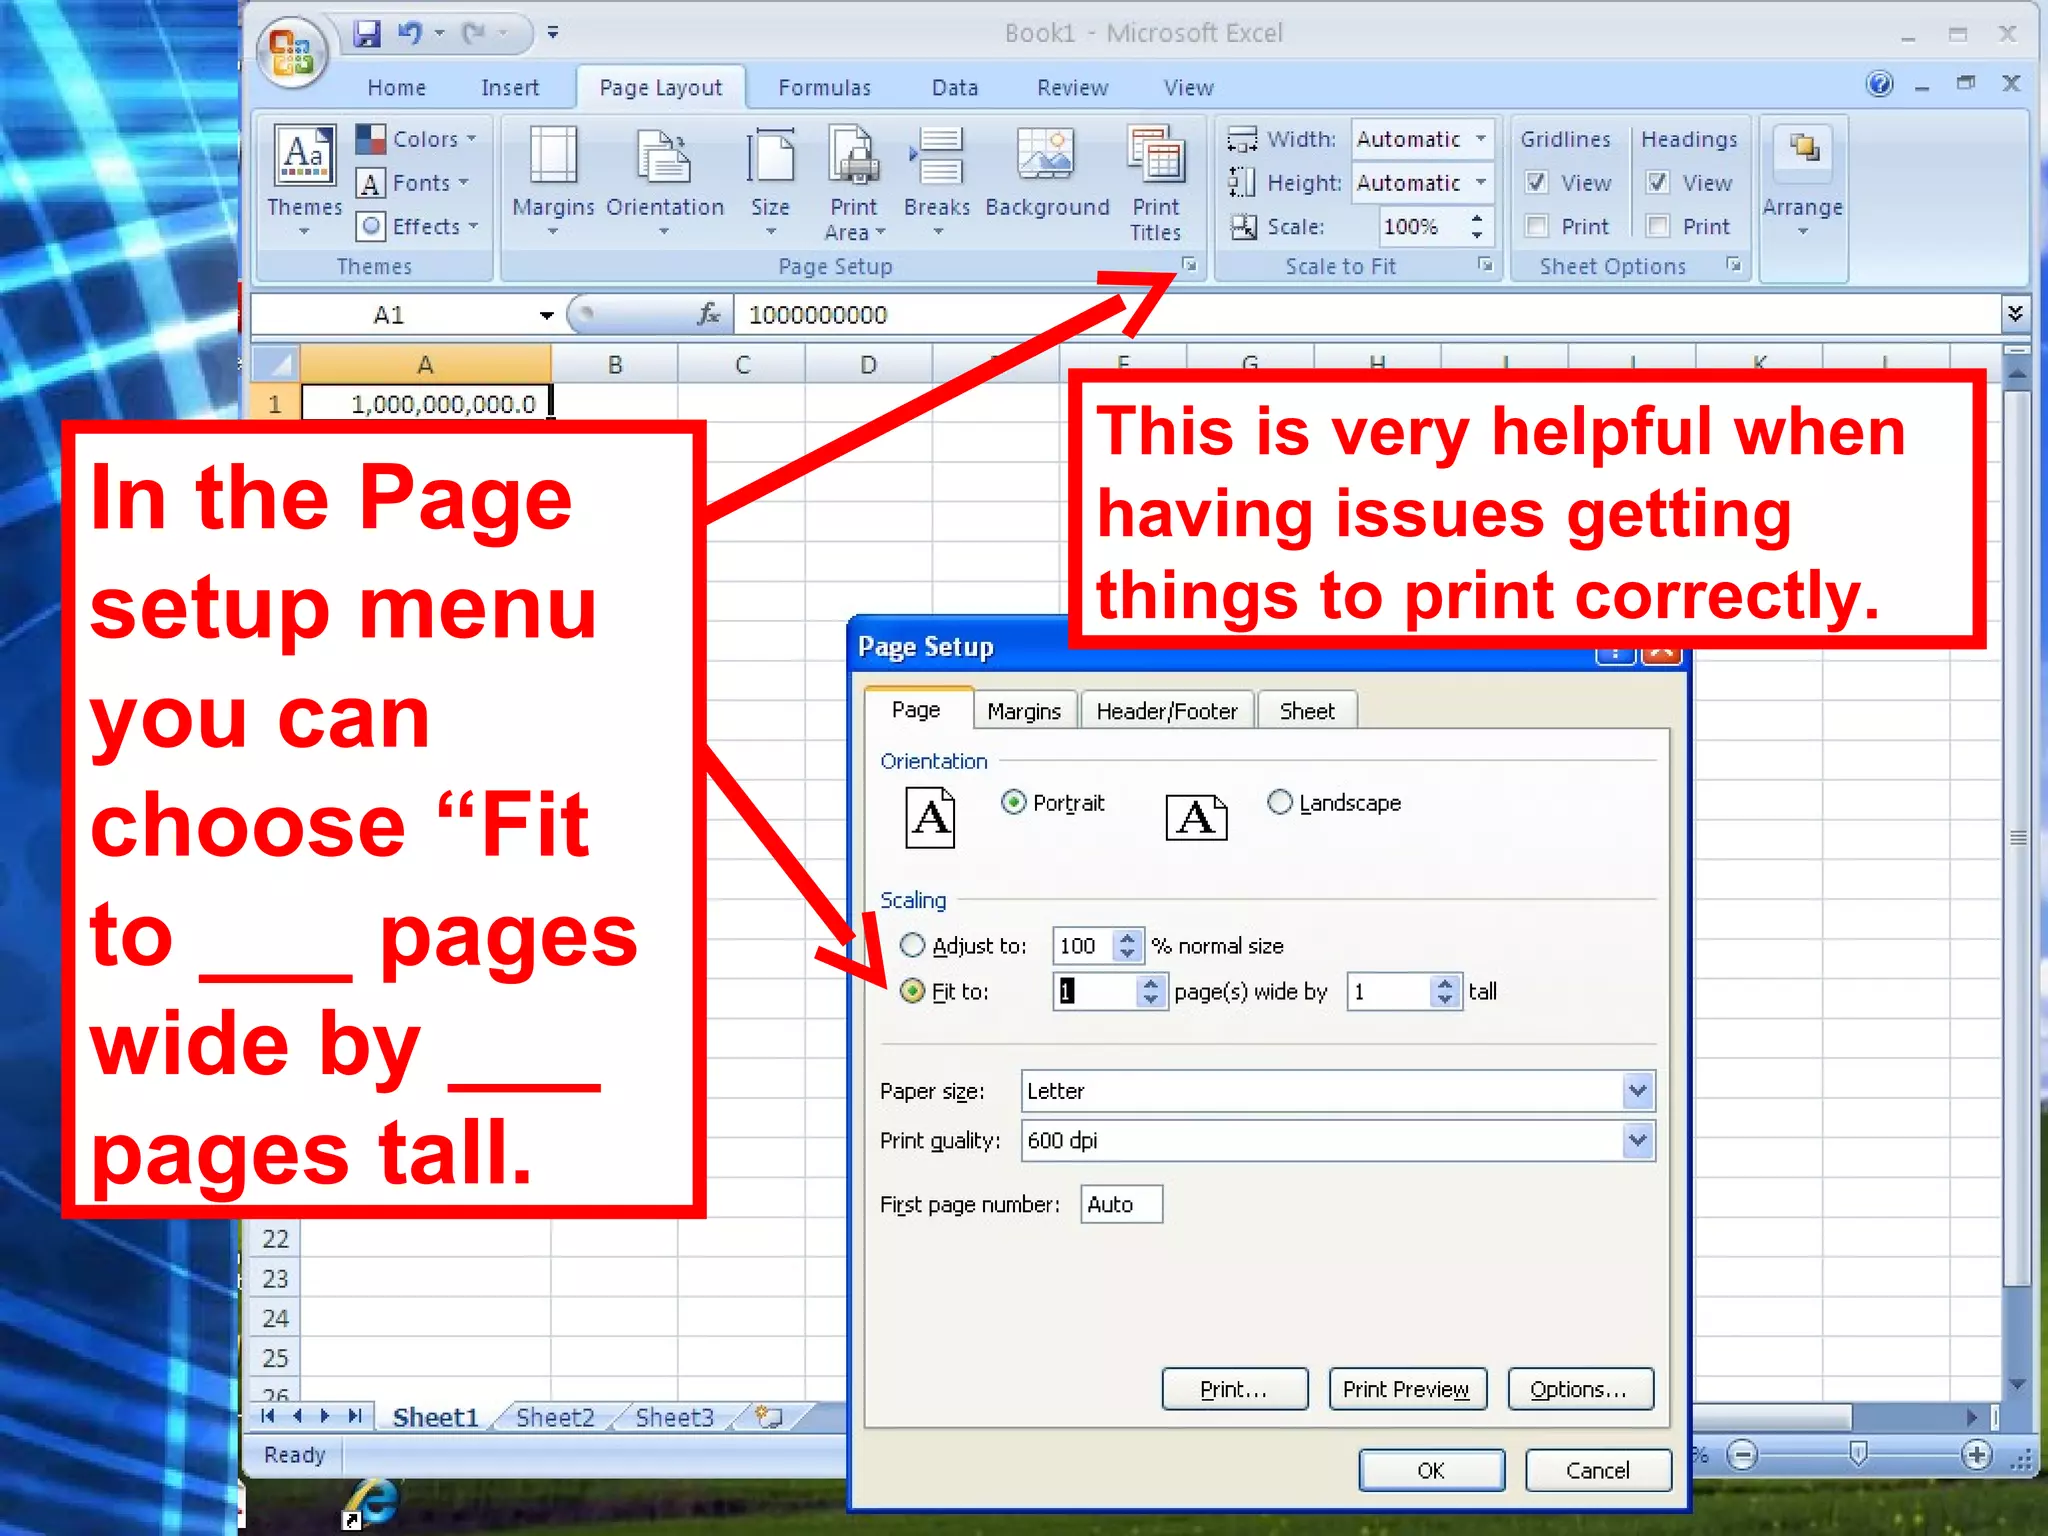This screenshot has width=2048, height=1536.
Task: Go to last sheet navigation arrow
Action: 355,1416
